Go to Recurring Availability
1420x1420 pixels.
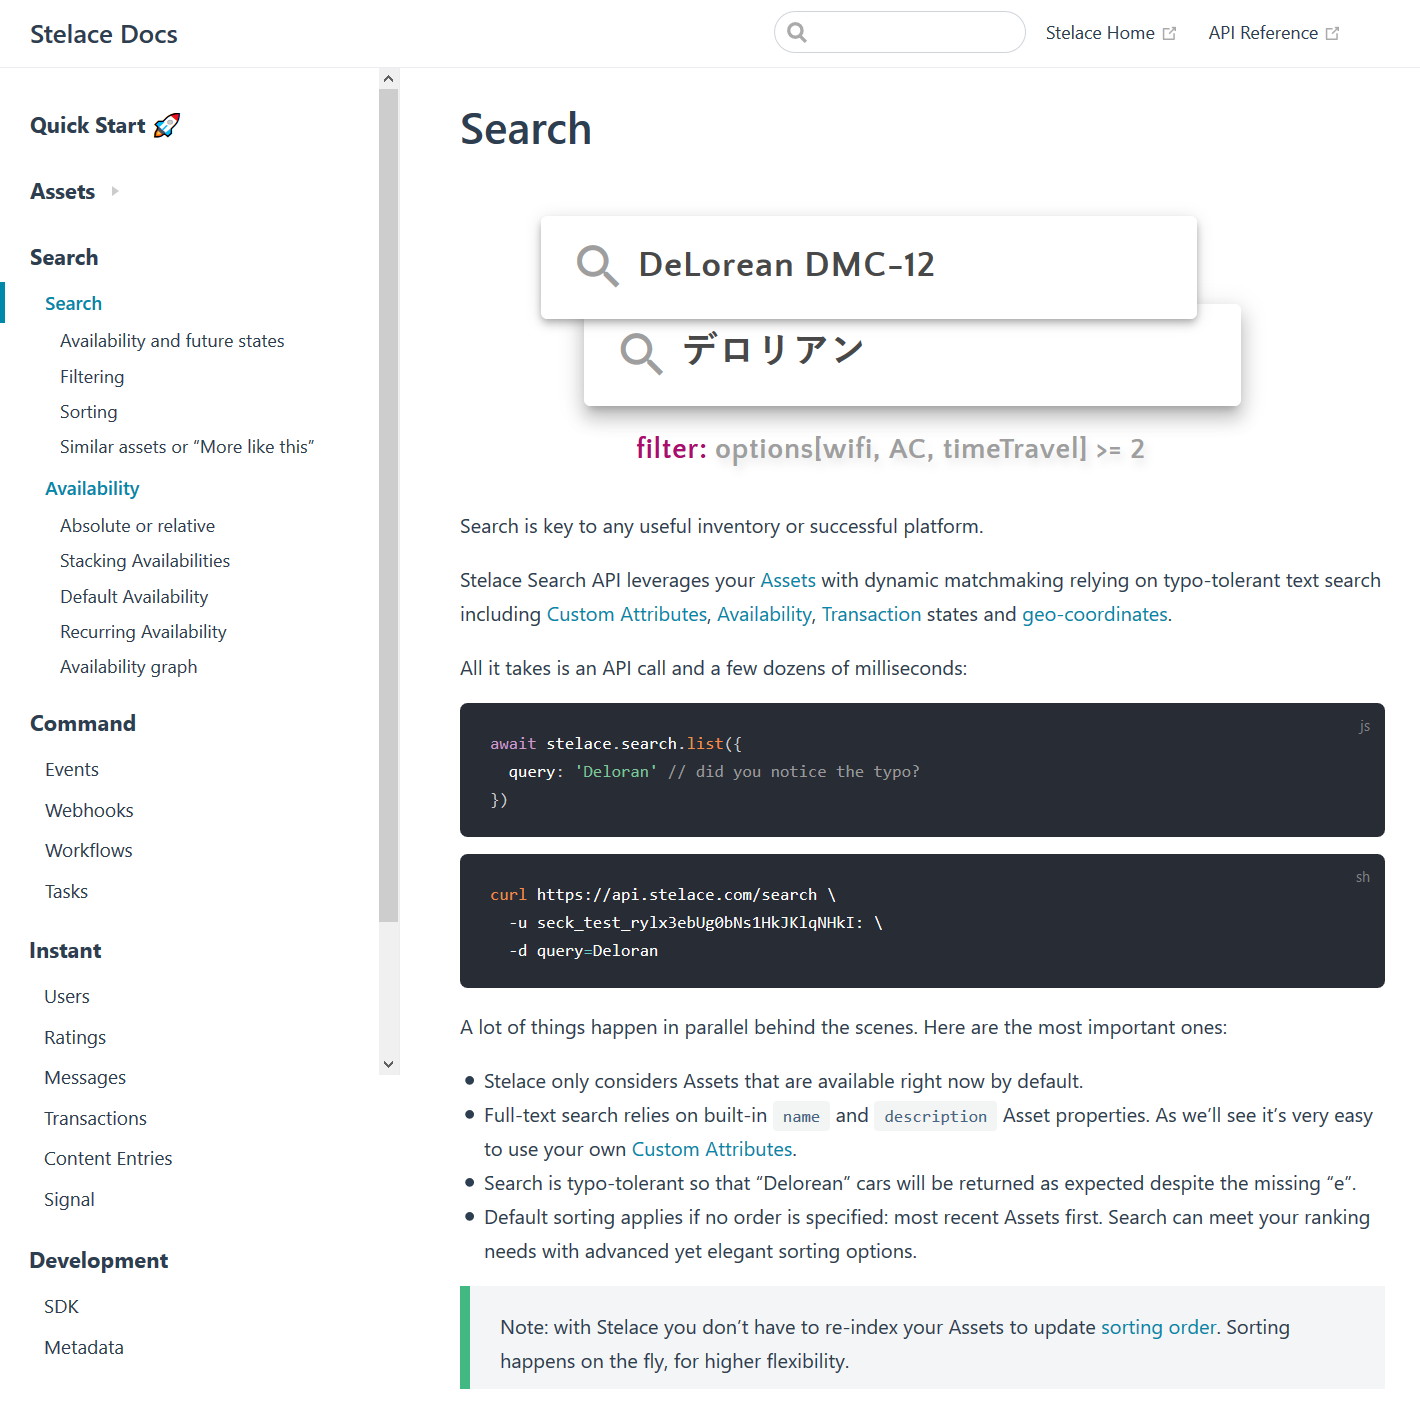pyautogui.click(x=143, y=632)
